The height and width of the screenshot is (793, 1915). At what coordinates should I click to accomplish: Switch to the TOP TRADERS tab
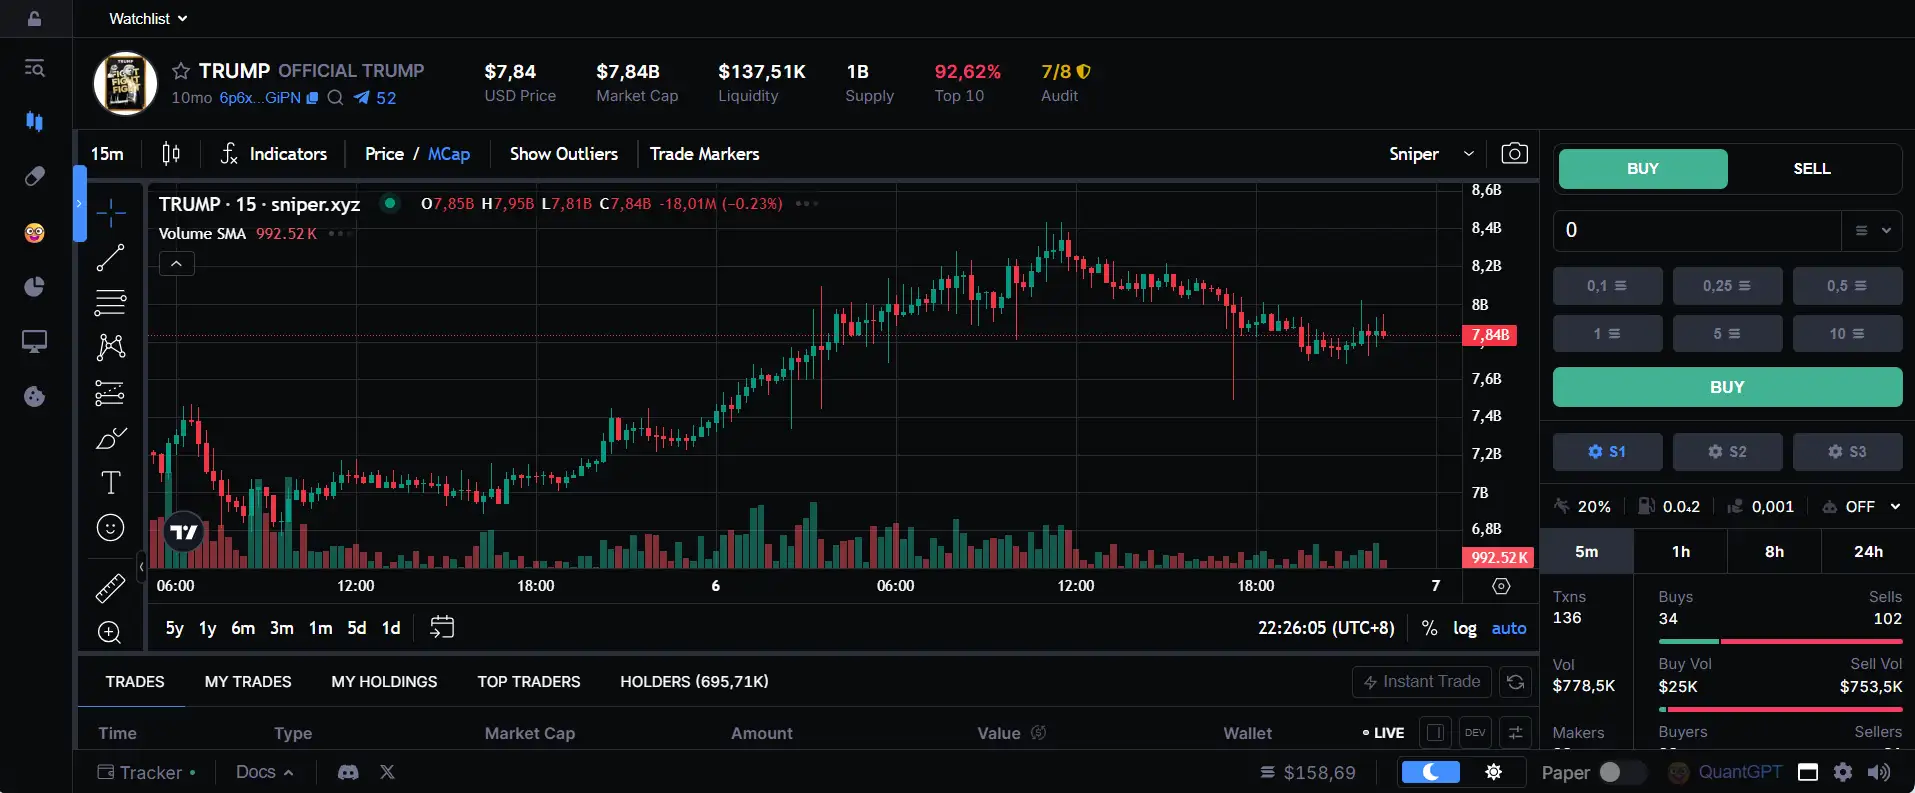point(528,682)
